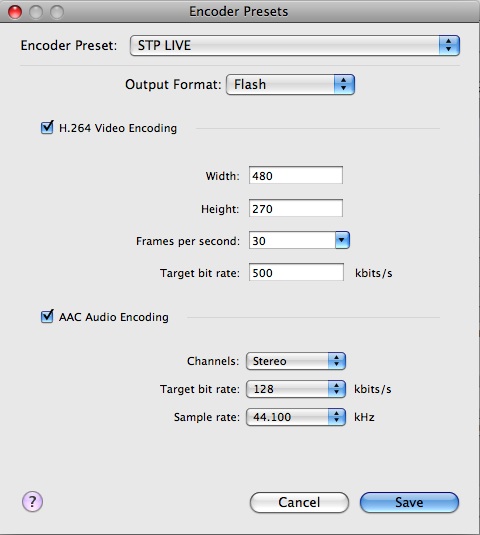480x535 pixels.
Task: Click the audio bit rate 128 arrows
Action: tap(337, 389)
